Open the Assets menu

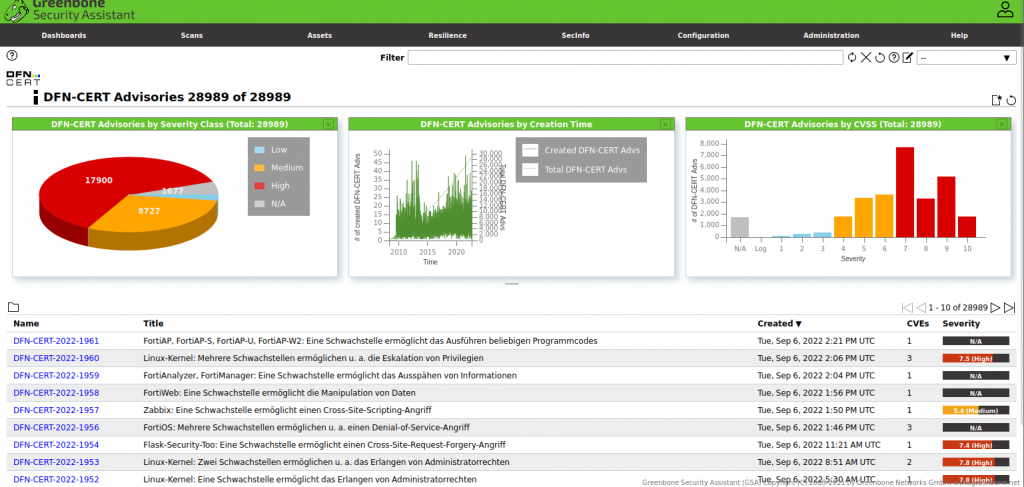click(x=319, y=35)
